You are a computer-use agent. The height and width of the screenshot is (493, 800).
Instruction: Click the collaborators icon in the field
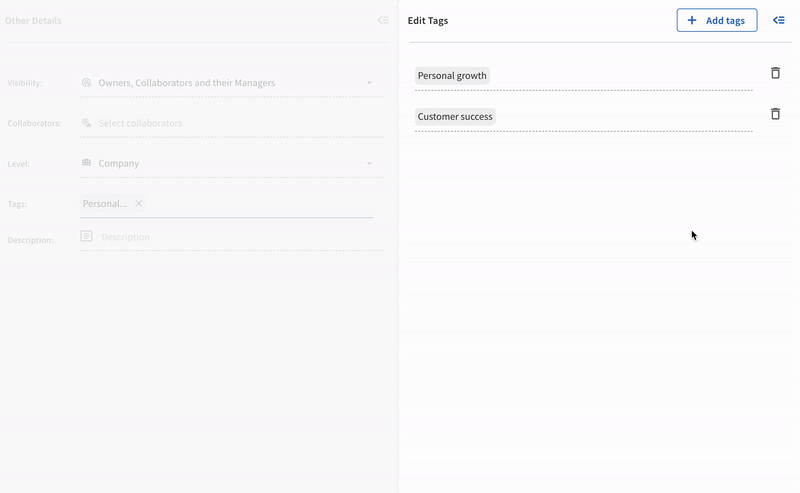click(x=86, y=123)
